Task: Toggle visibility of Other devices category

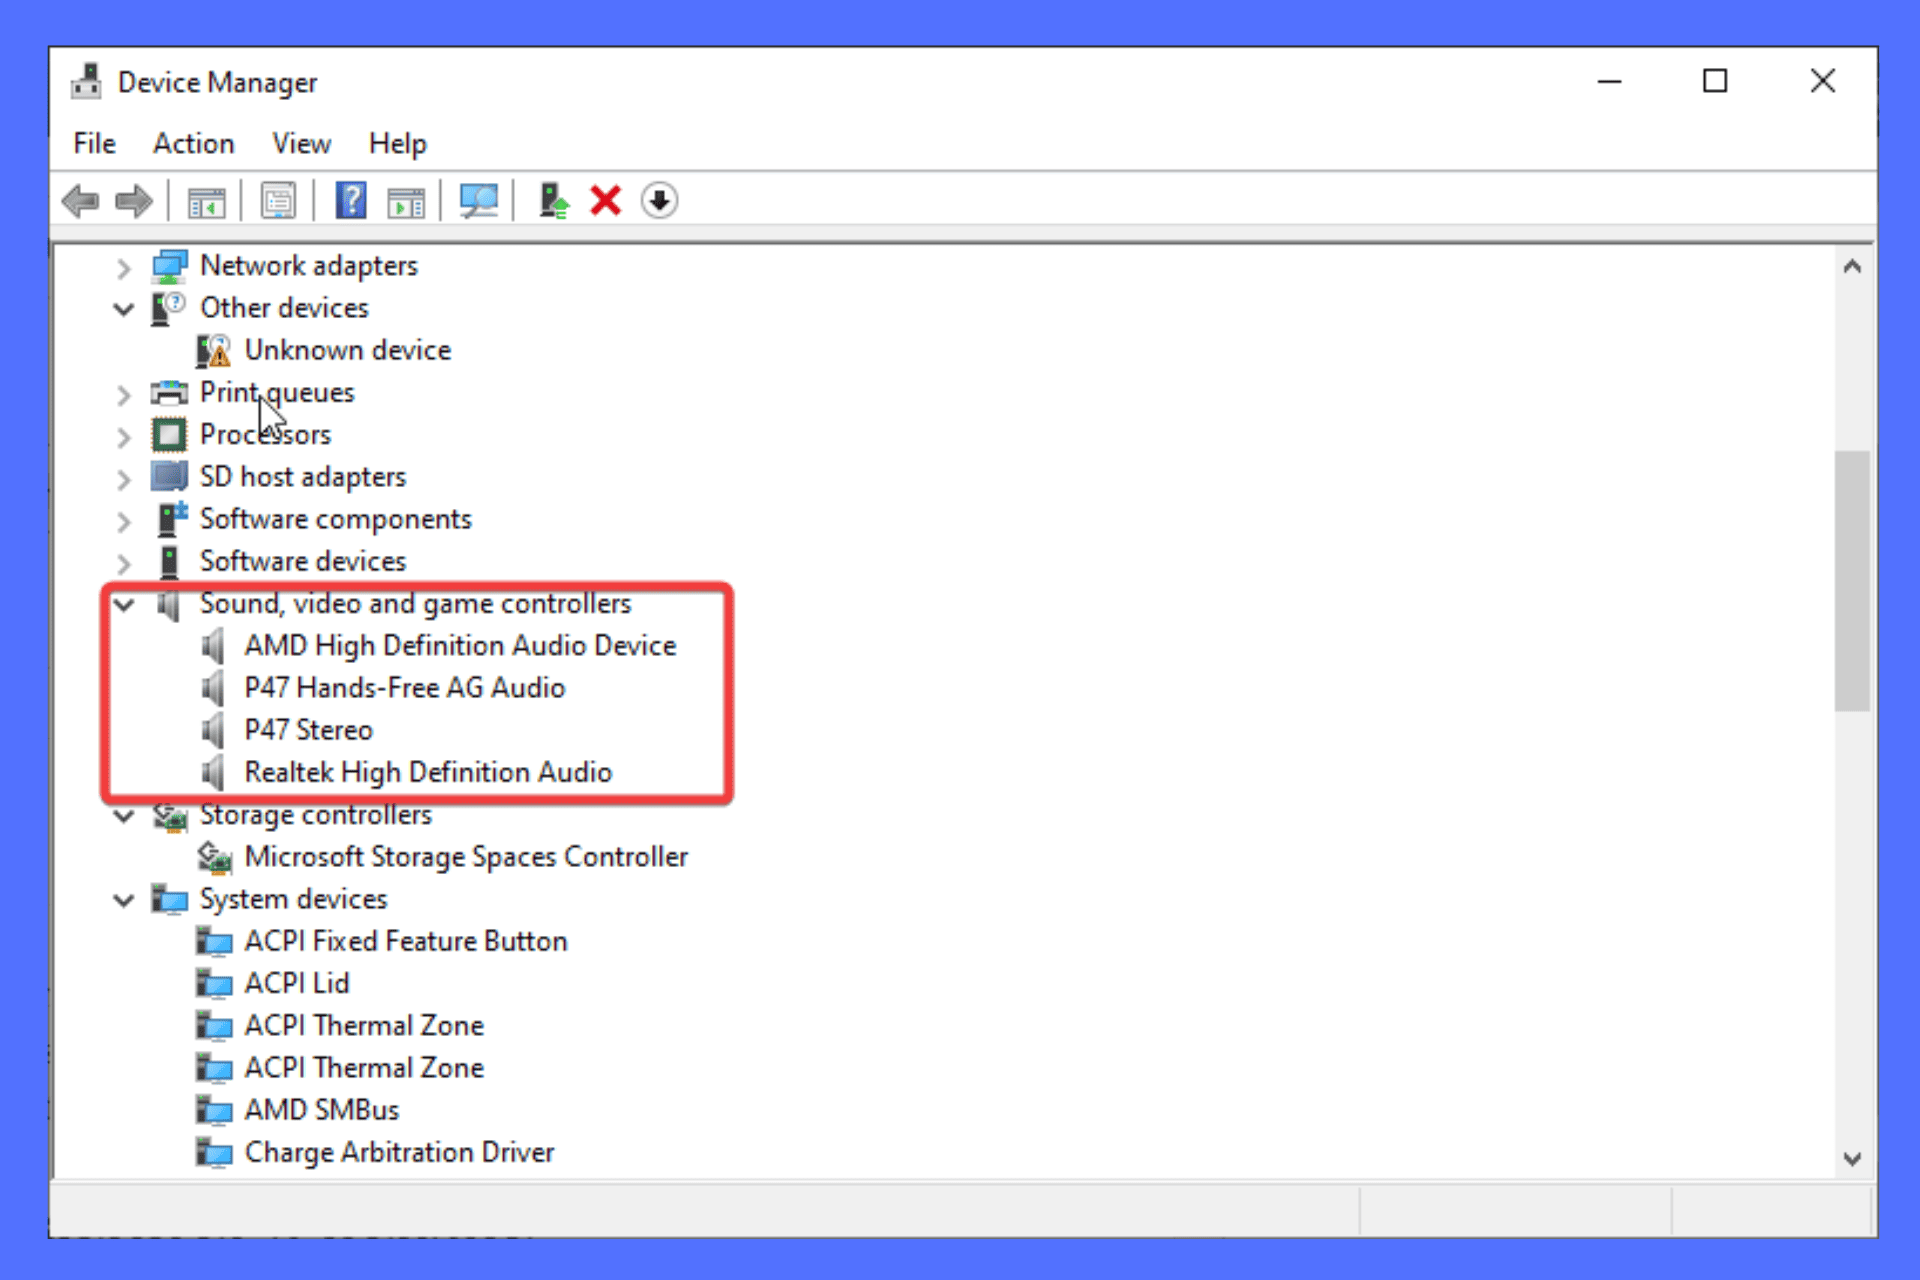Action: [x=124, y=307]
